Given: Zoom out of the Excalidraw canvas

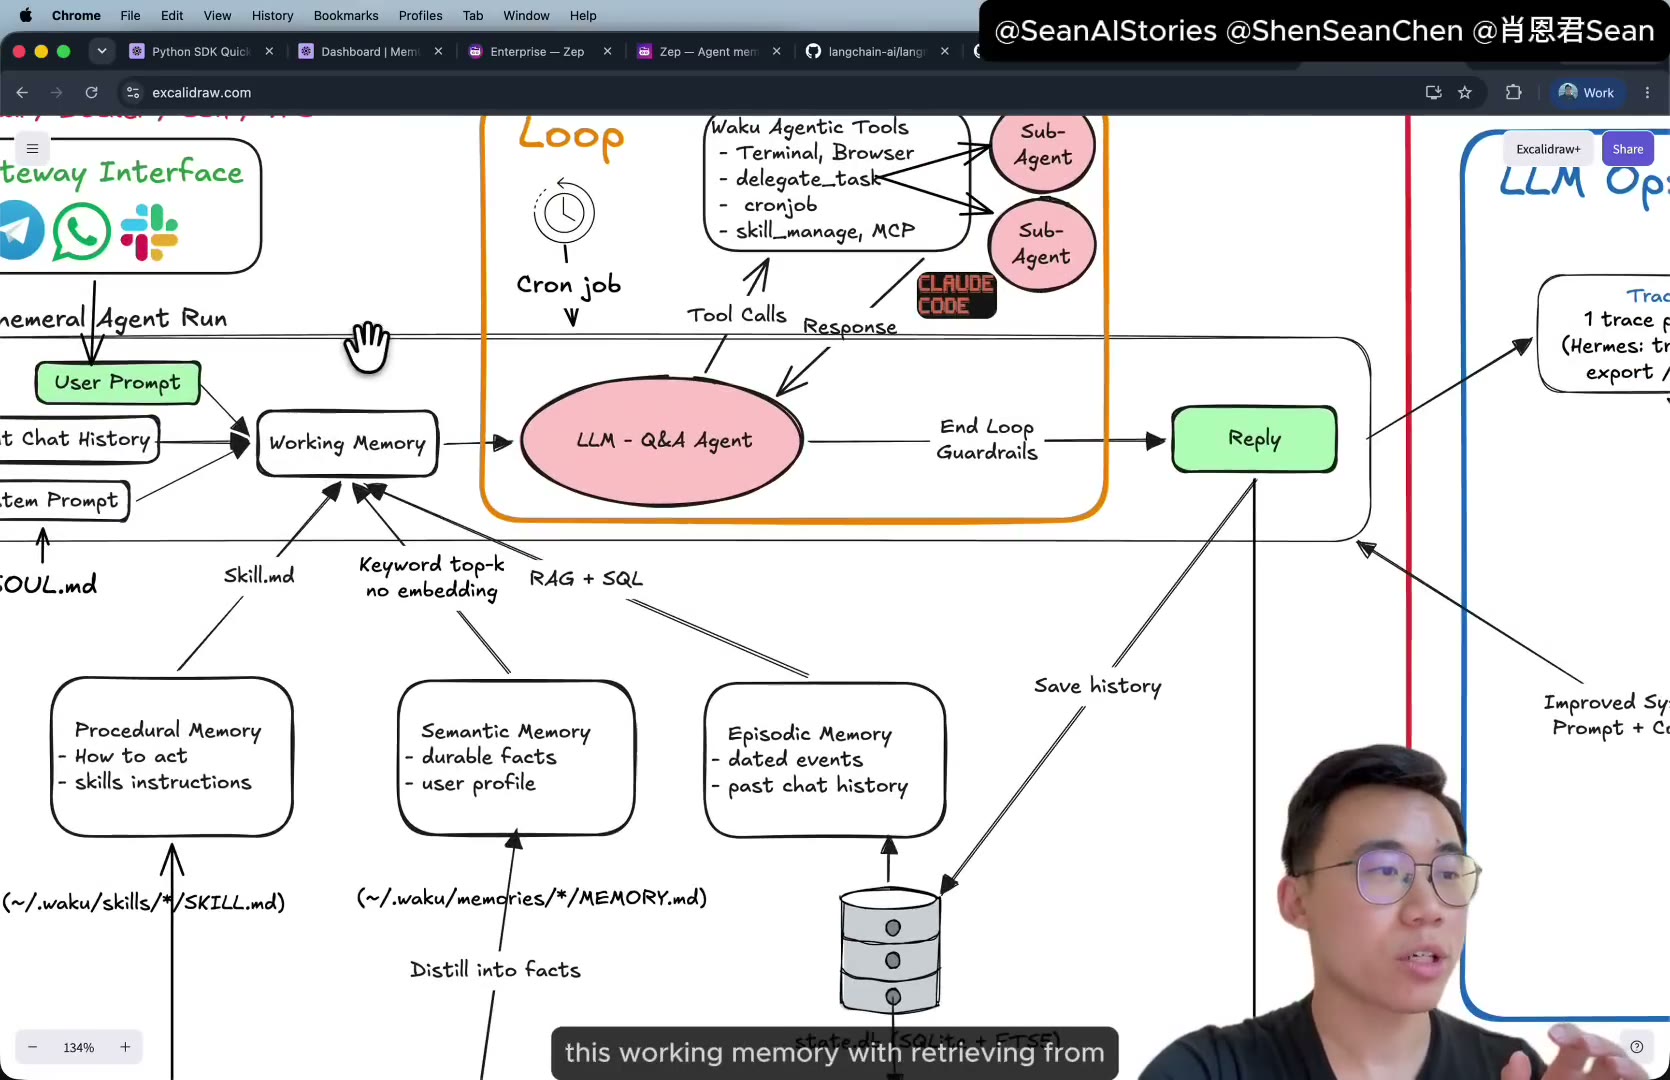Looking at the screenshot, I should (x=33, y=1047).
